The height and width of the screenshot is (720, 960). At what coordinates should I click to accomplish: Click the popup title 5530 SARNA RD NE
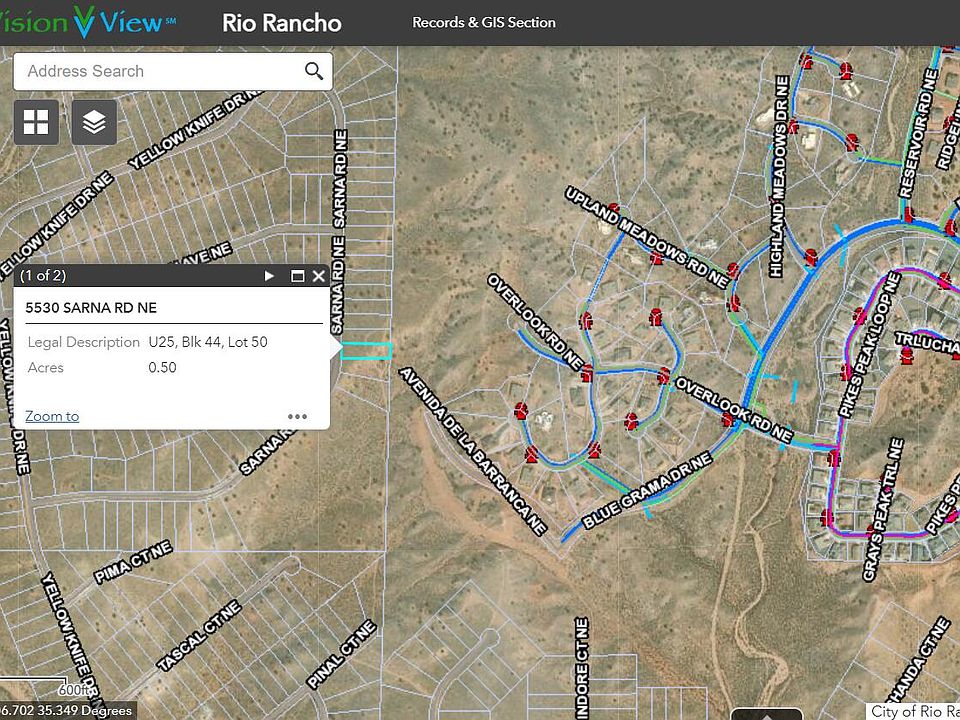click(x=91, y=308)
